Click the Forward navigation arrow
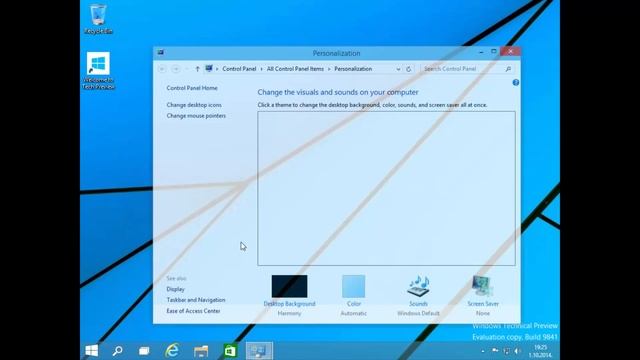 tap(176, 69)
